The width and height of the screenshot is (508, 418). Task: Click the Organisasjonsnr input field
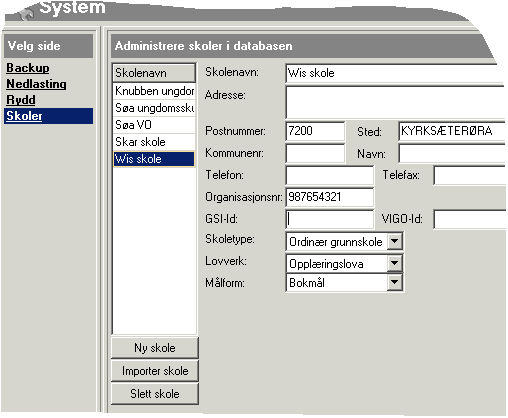pos(330,197)
